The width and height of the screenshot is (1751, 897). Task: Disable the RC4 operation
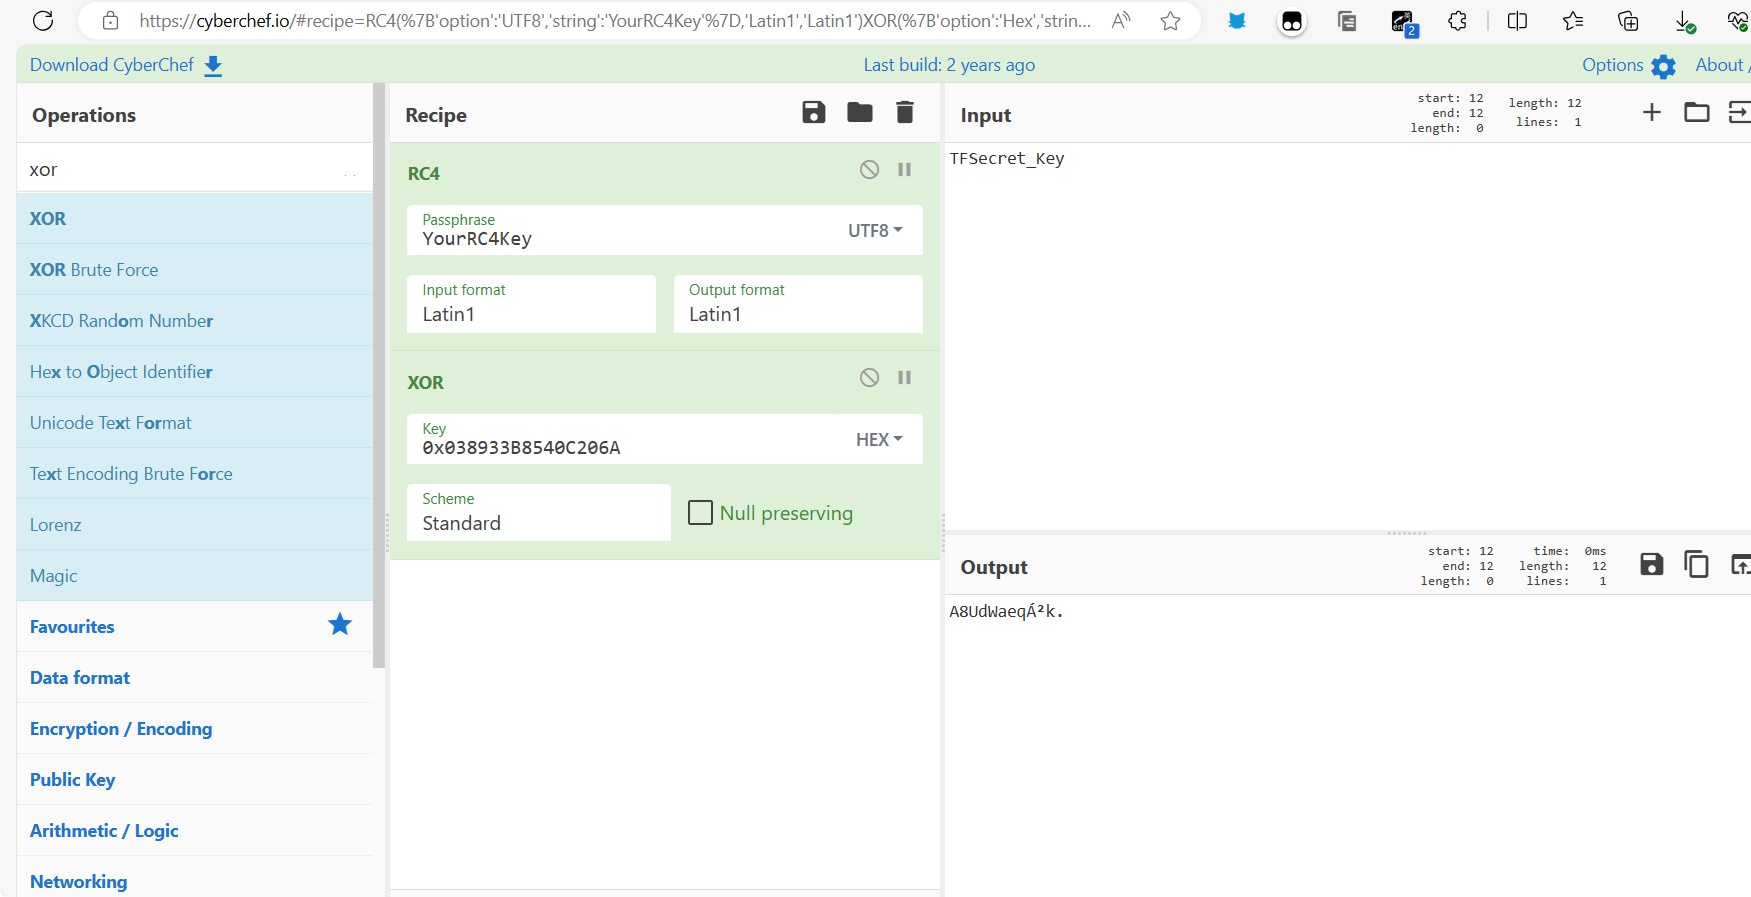pos(869,169)
